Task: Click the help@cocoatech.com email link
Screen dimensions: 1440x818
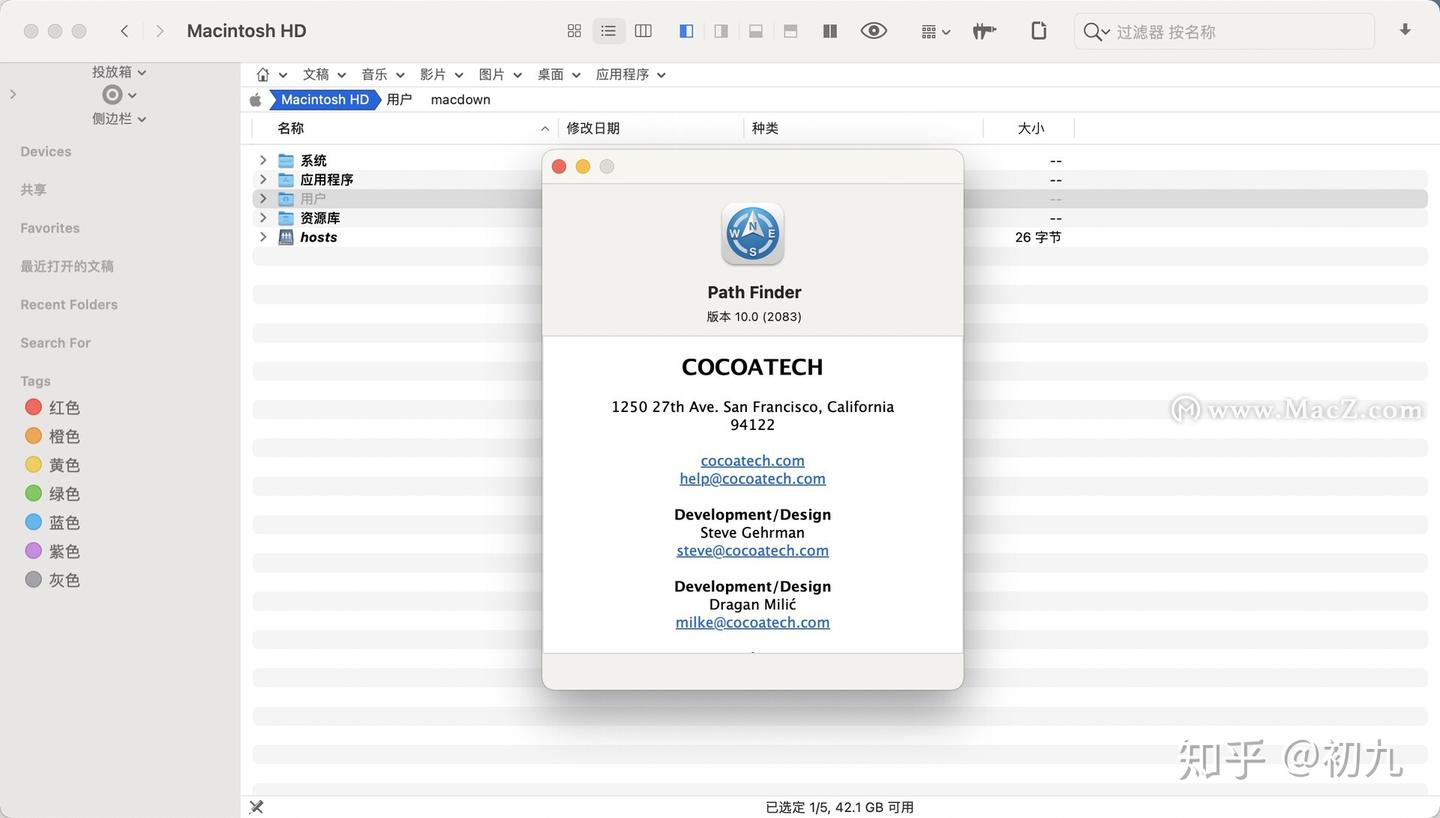Action: click(752, 479)
